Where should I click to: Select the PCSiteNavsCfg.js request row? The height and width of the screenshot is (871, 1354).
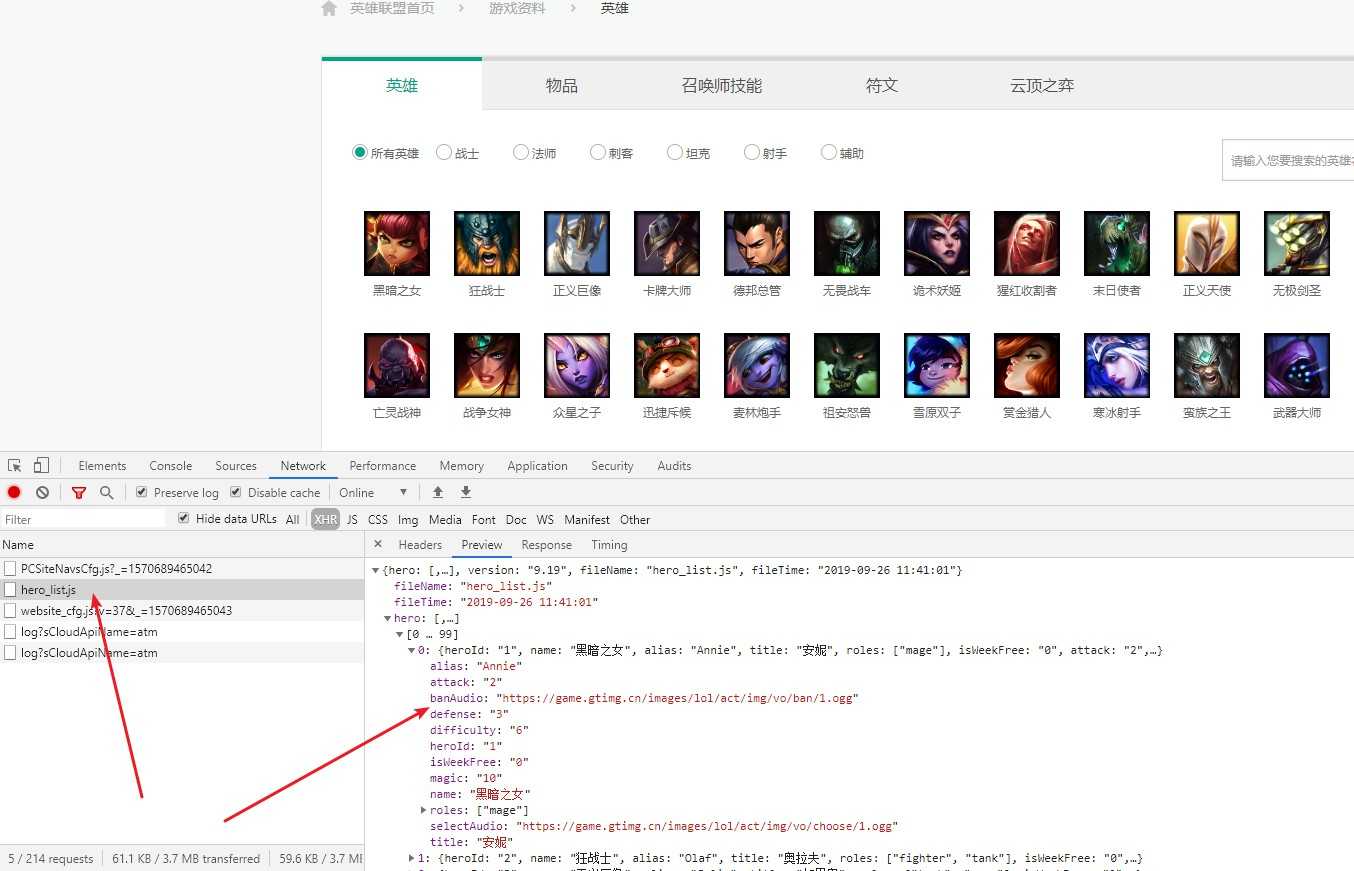(x=182, y=569)
